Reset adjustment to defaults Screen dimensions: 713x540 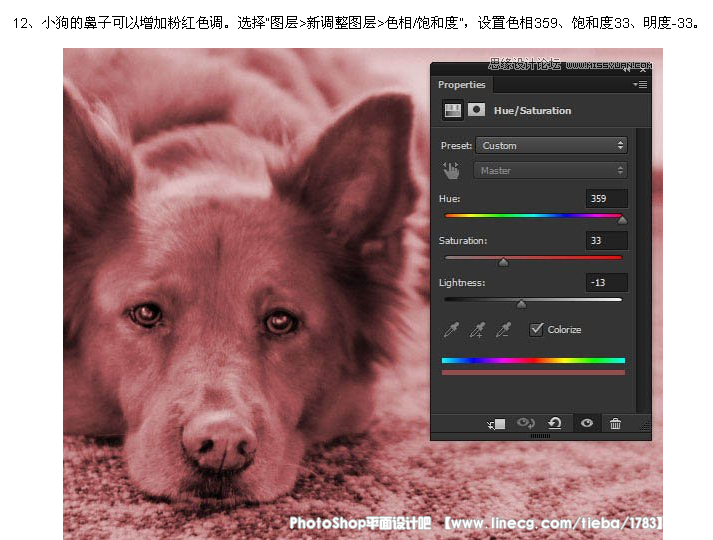point(555,424)
